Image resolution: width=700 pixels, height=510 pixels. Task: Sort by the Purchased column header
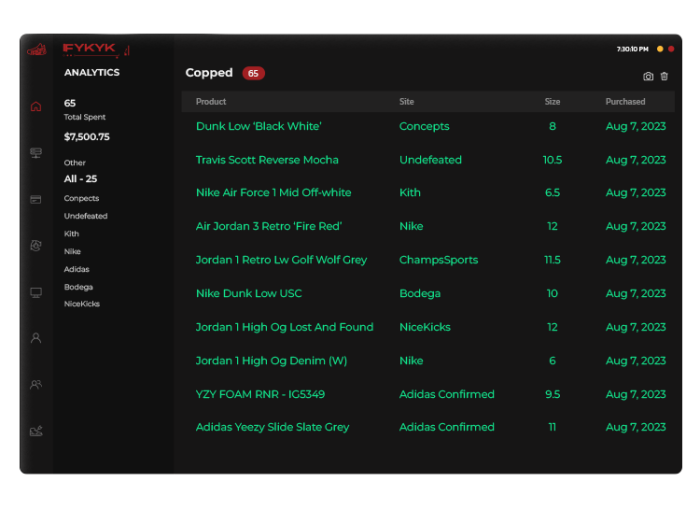[625, 102]
